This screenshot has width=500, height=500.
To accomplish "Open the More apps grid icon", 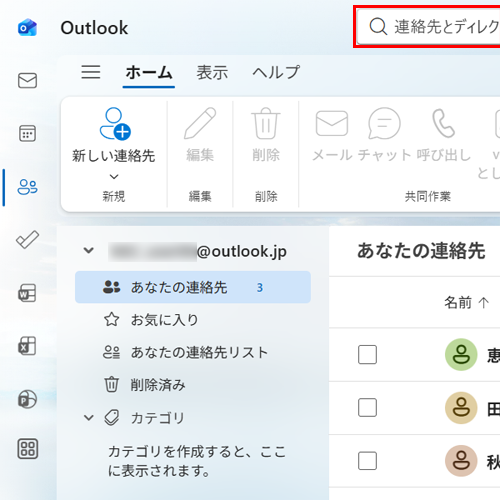I will click(x=27, y=449).
